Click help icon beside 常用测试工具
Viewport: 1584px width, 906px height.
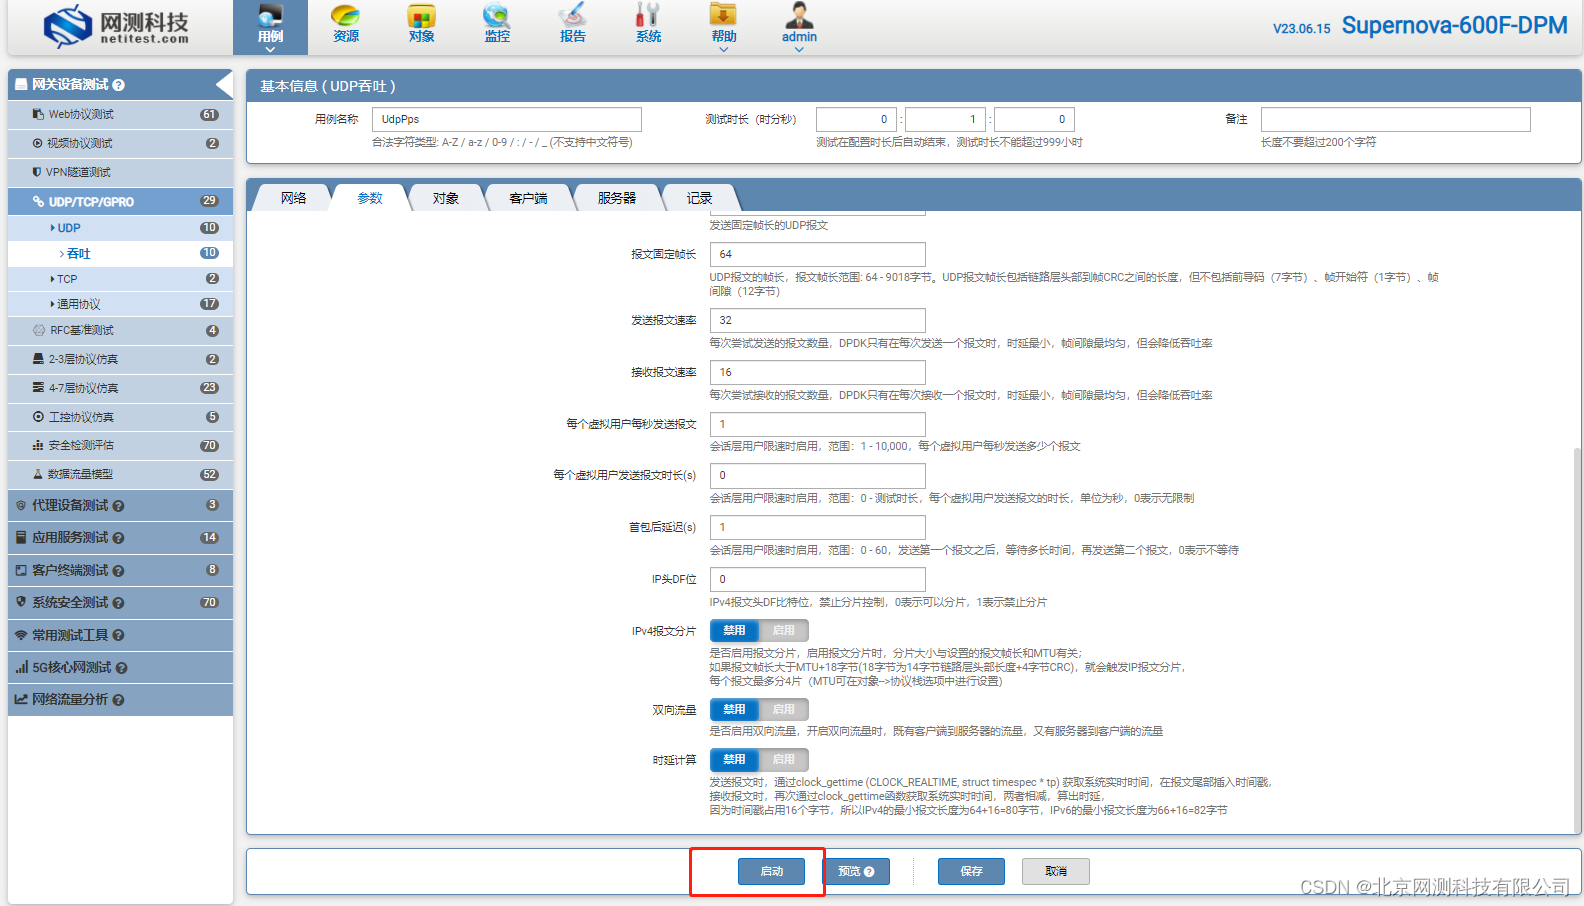tap(119, 635)
